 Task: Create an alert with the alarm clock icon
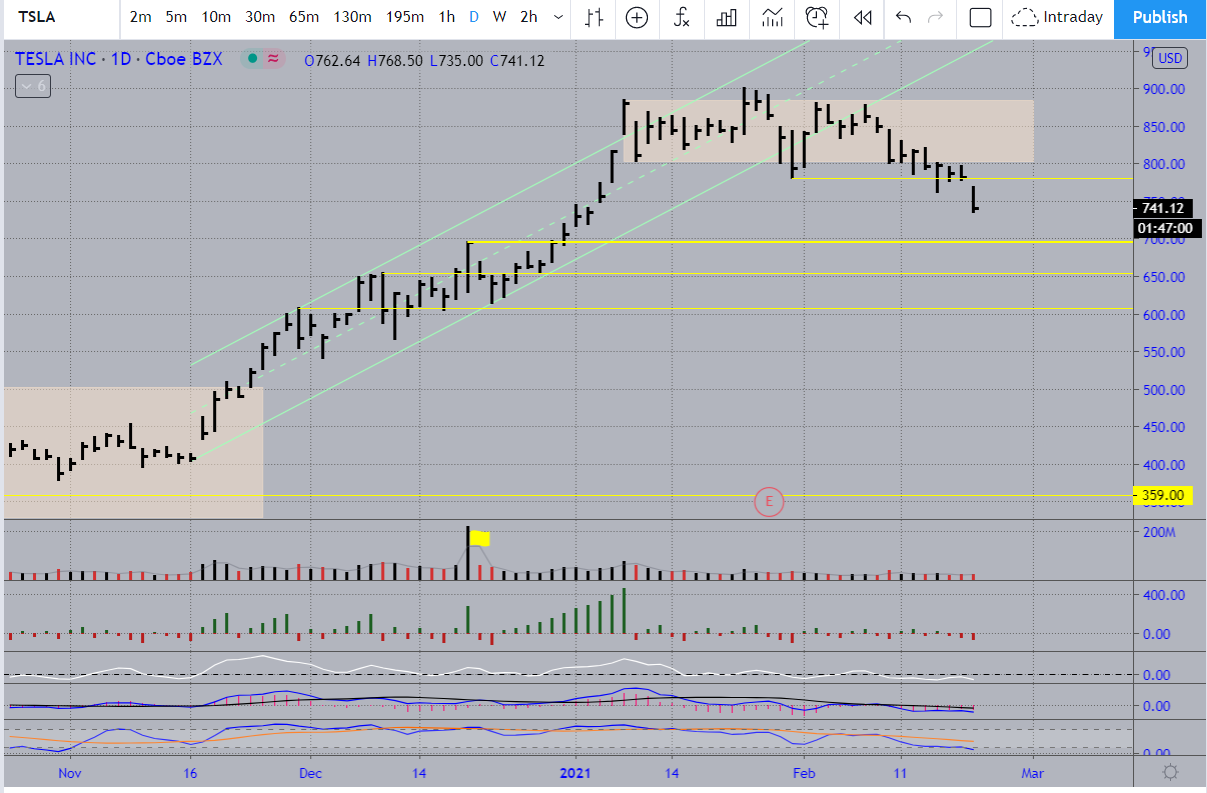click(x=818, y=17)
